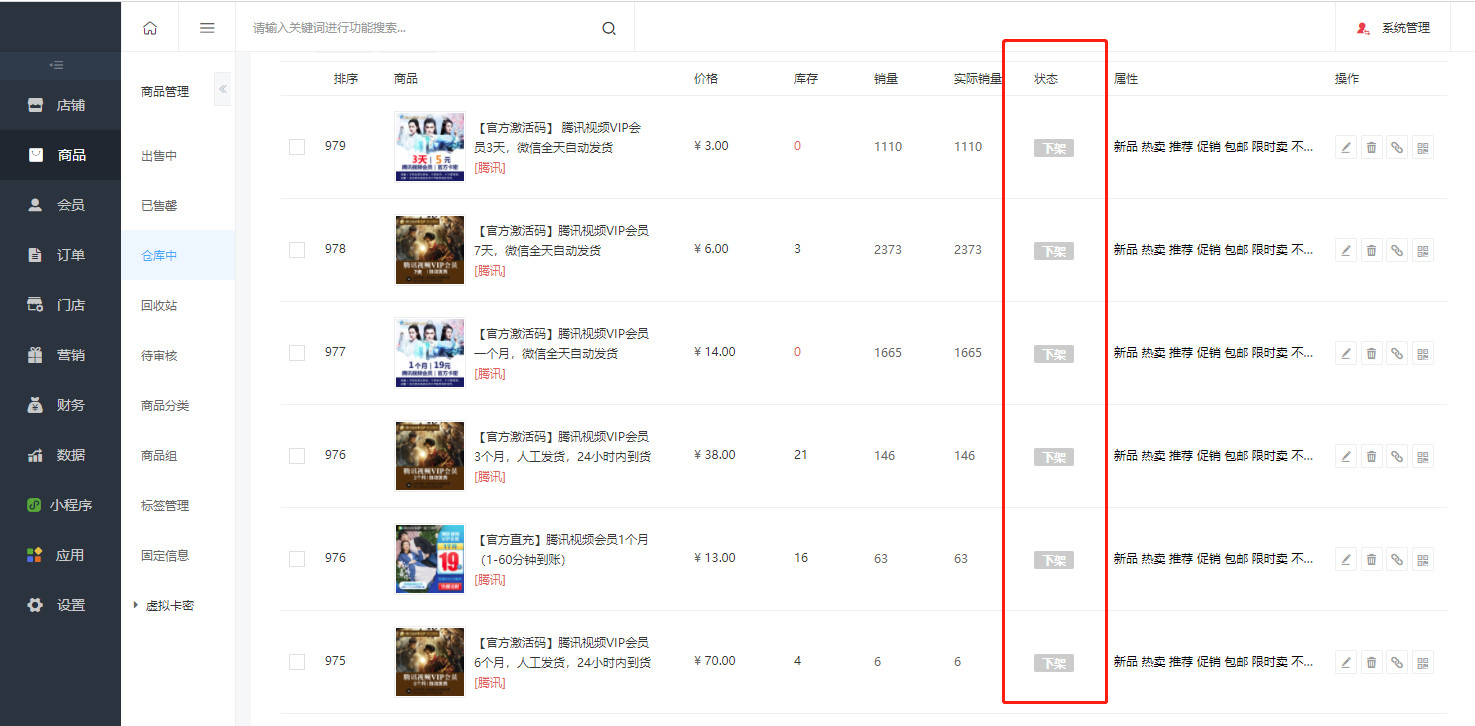Image resolution: width=1475 pixels, height=726 pixels.
Task: Delete the ¥13.00 product via trash icon
Action: click(1372, 560)
